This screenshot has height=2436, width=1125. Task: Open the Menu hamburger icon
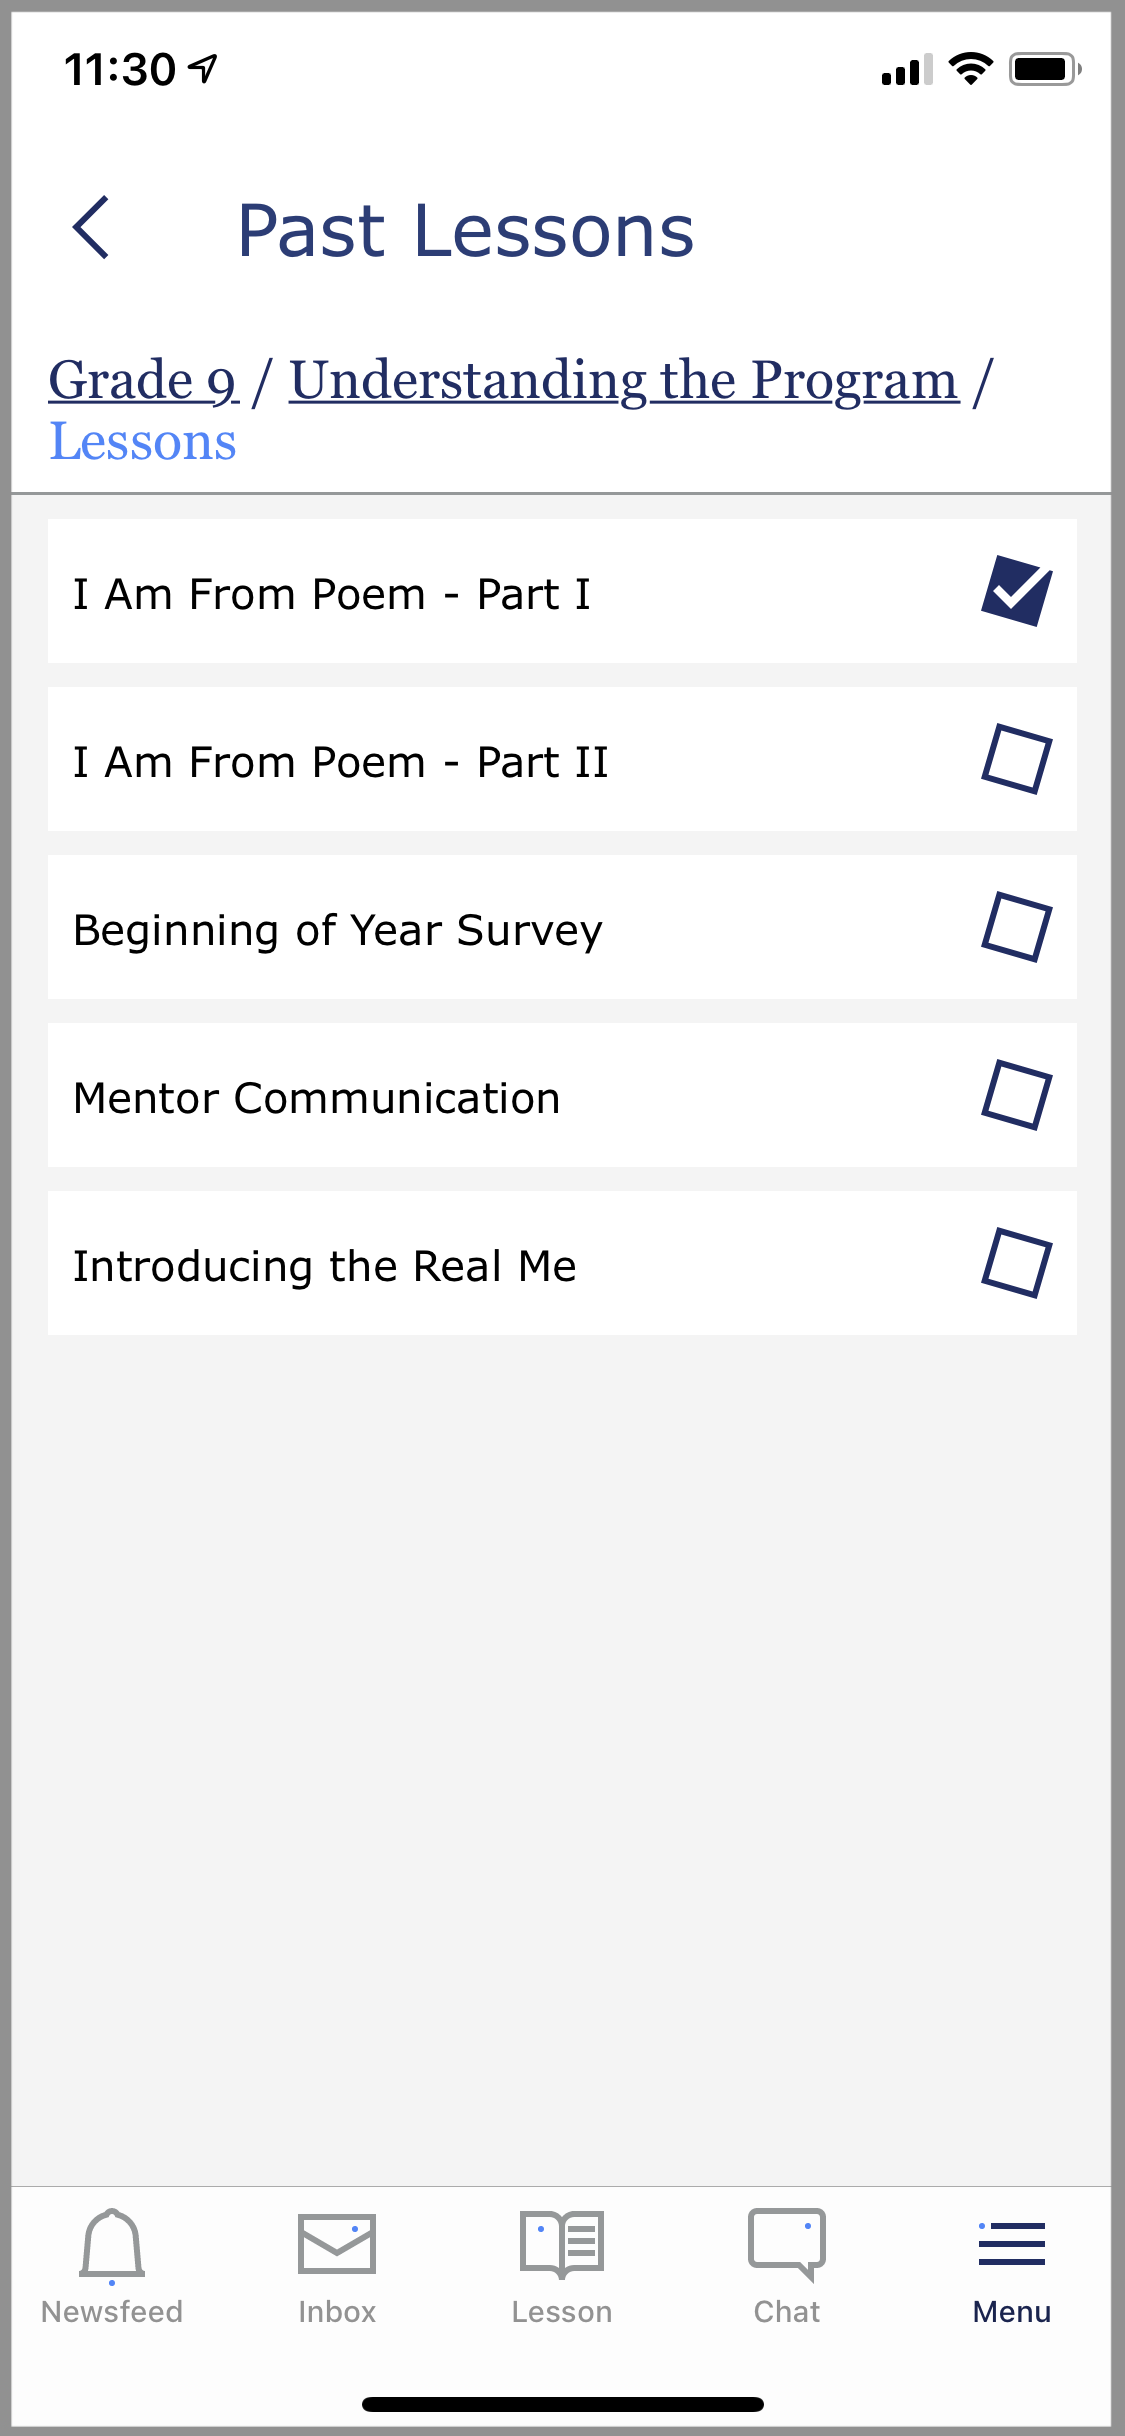tap(1012, 2243)
